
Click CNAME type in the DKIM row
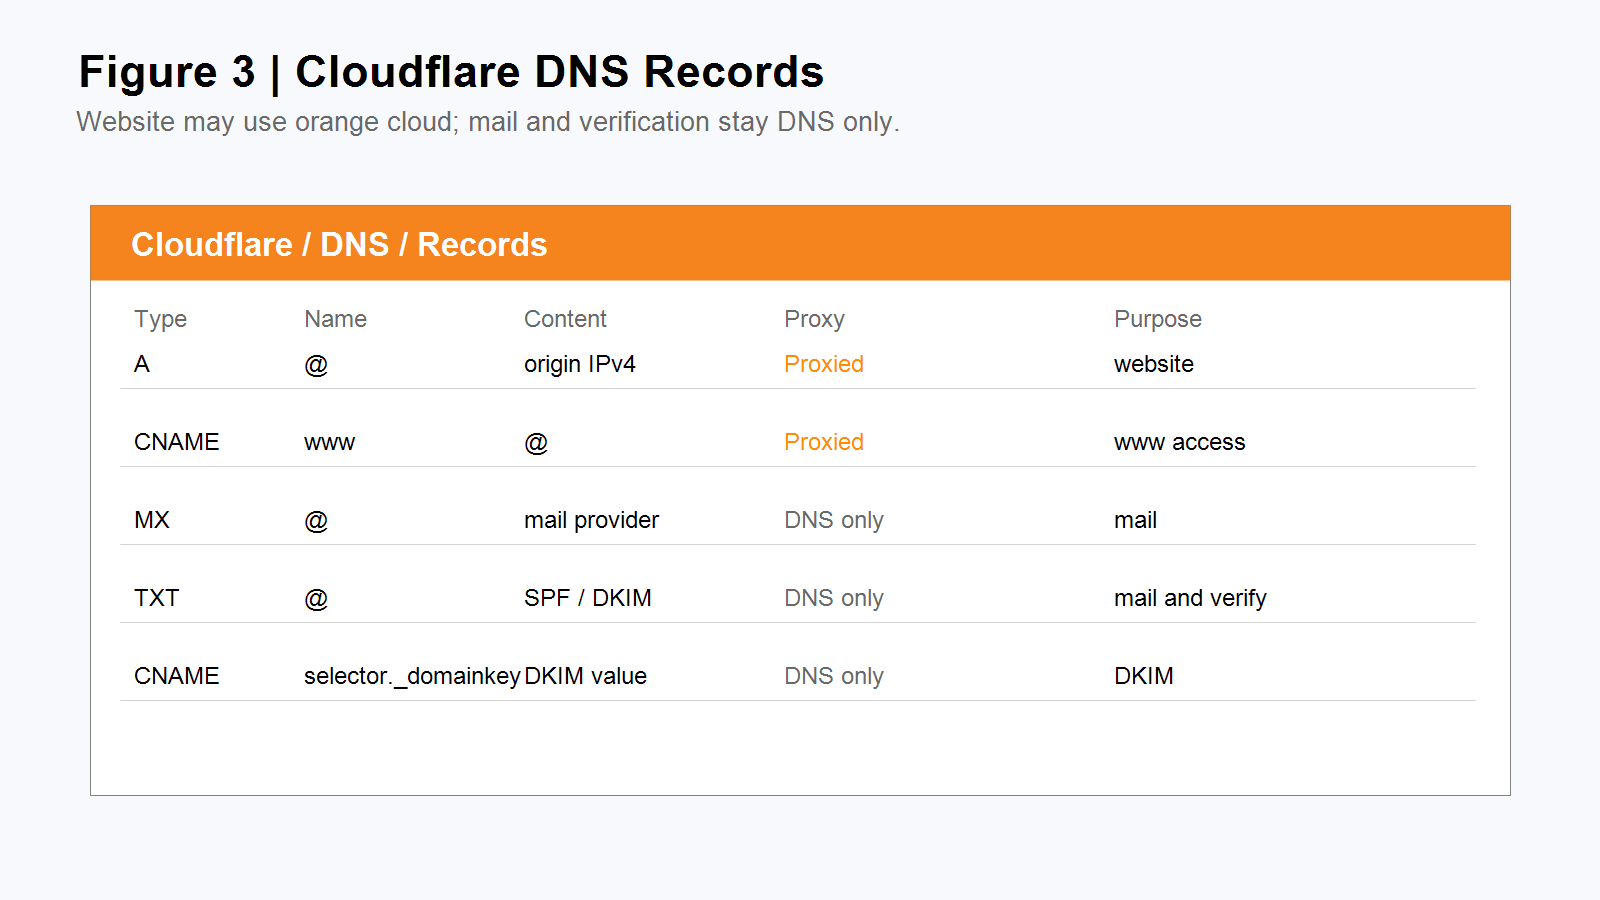point(177,676)
